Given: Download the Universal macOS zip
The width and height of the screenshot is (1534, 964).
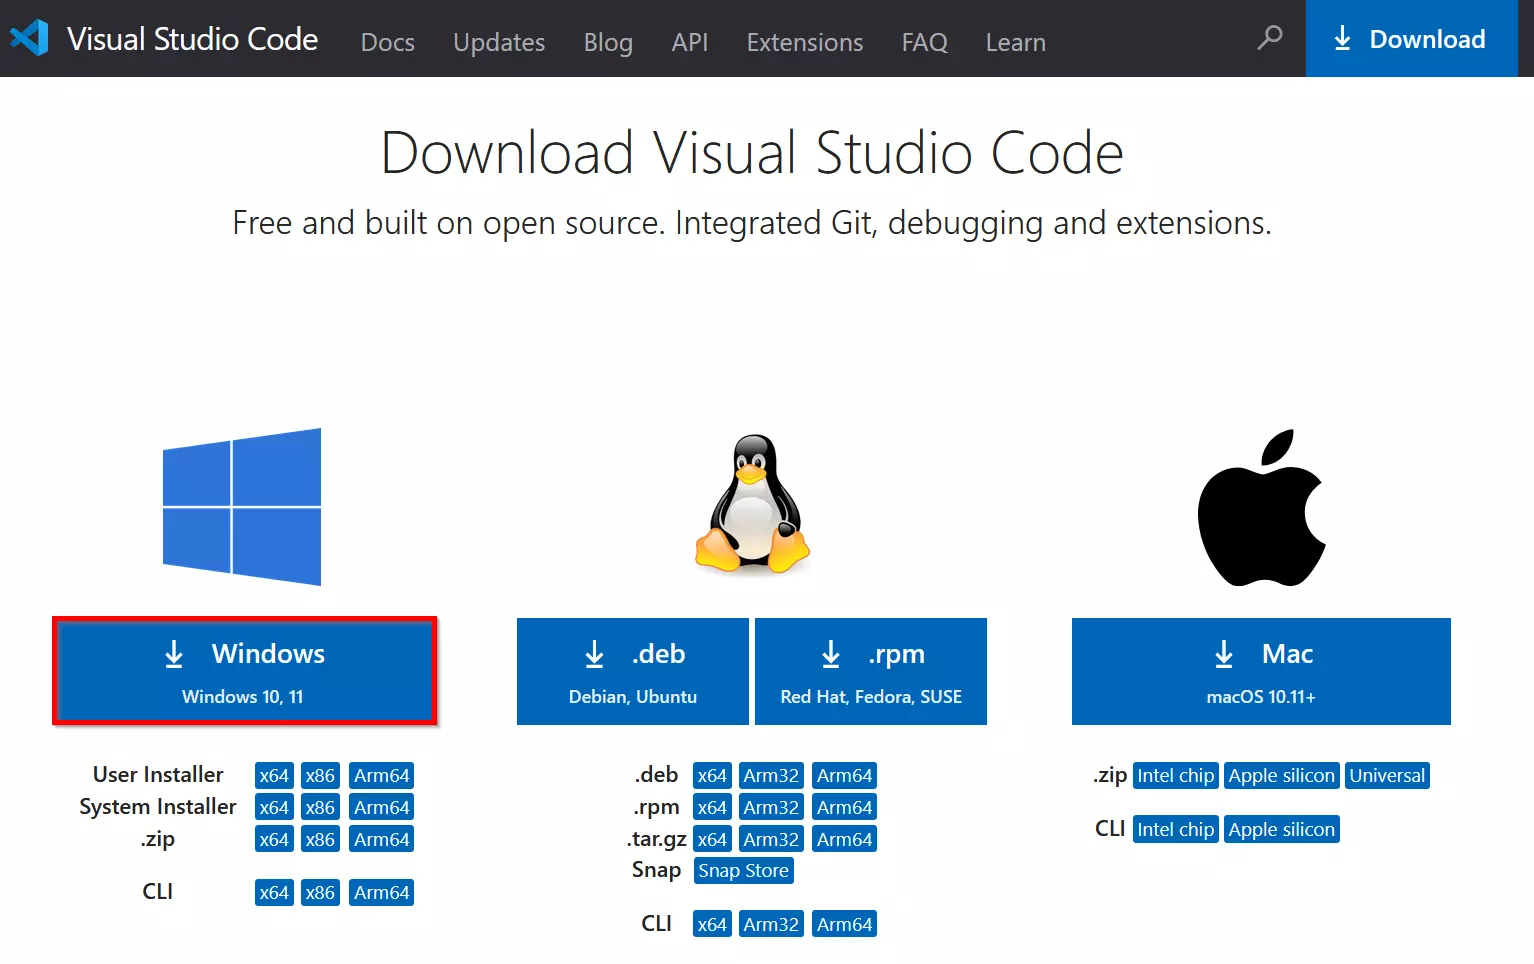Looking at the screenshot, I should pyautogui.click(x=1387, y=775).
